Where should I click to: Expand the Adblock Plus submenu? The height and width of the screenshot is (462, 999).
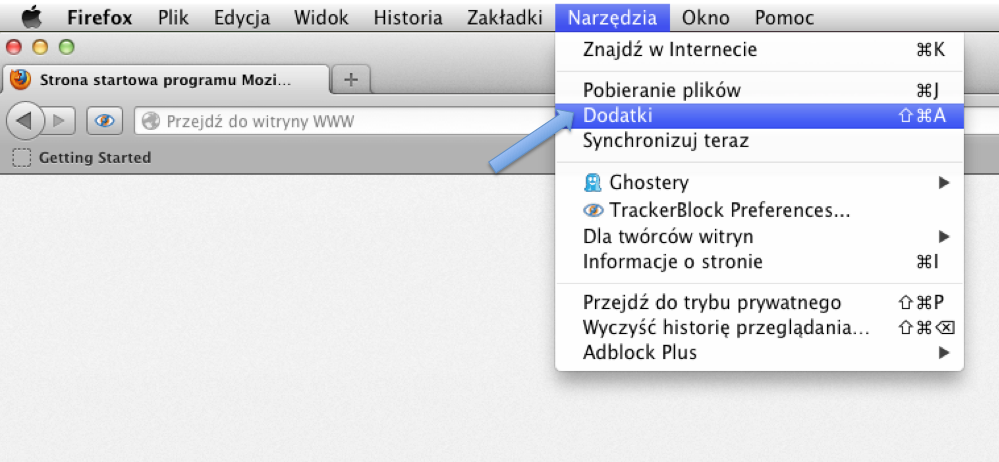(943, 353)
